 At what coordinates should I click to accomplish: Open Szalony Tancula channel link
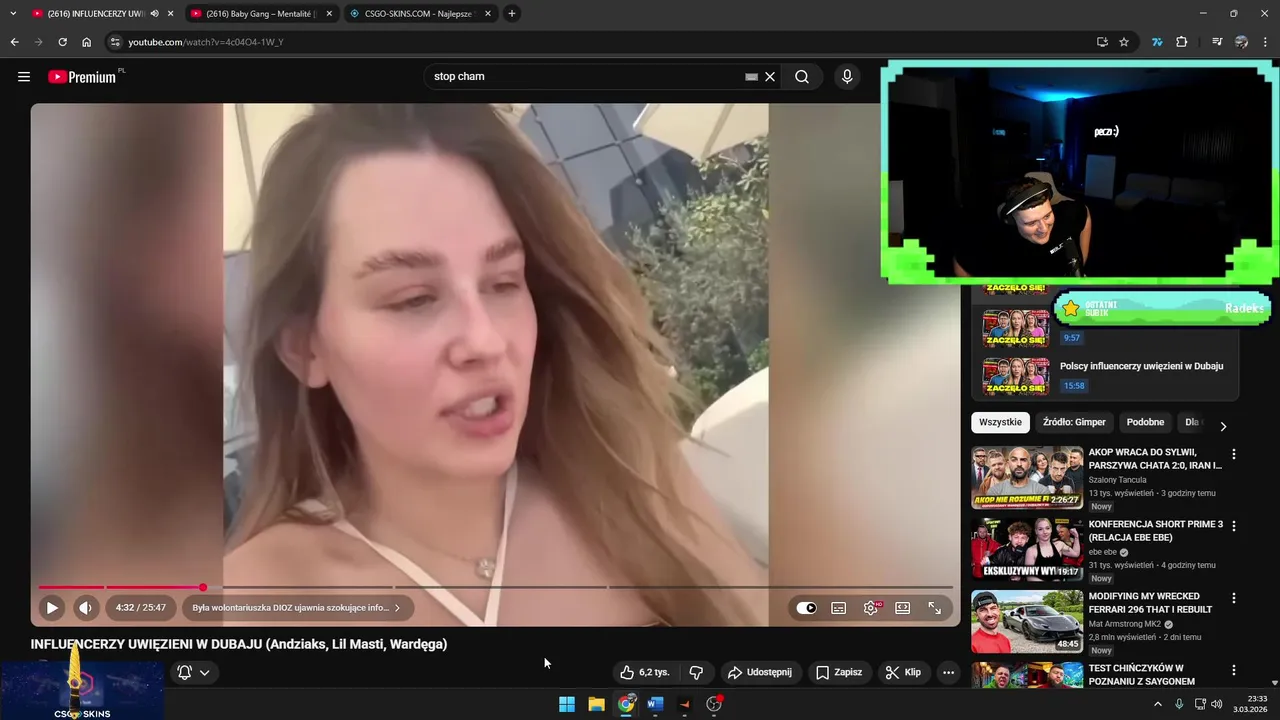point(1118,480)
